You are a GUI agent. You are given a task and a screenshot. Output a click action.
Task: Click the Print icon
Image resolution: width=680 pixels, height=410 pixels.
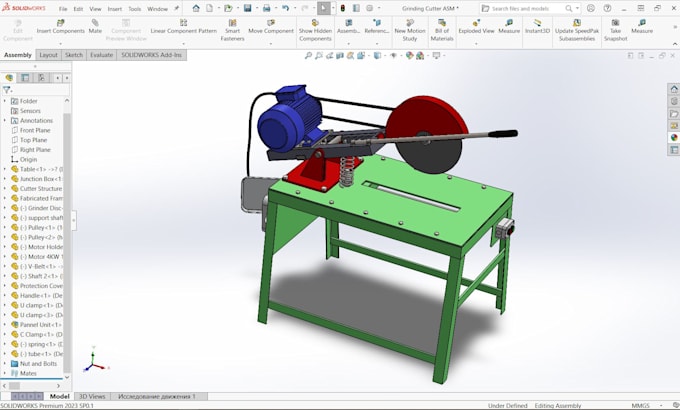(267, 8)
